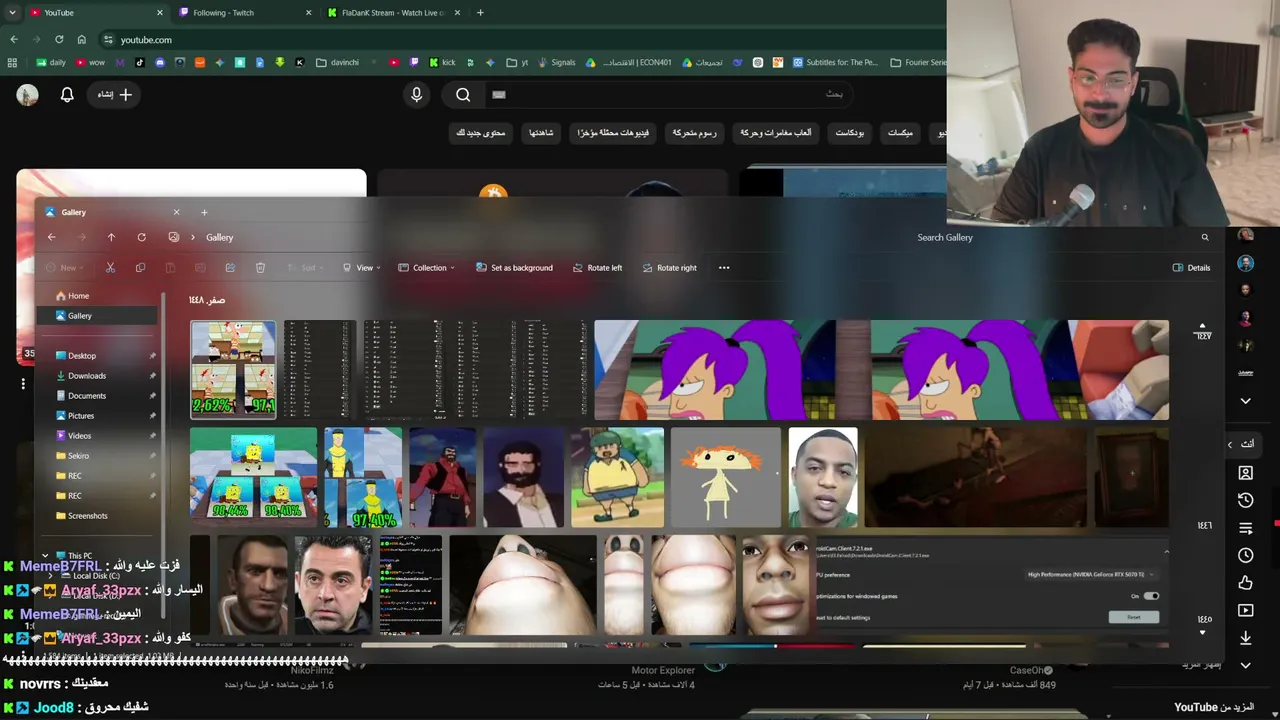Select the YouTube browser tab

(96, 13)
